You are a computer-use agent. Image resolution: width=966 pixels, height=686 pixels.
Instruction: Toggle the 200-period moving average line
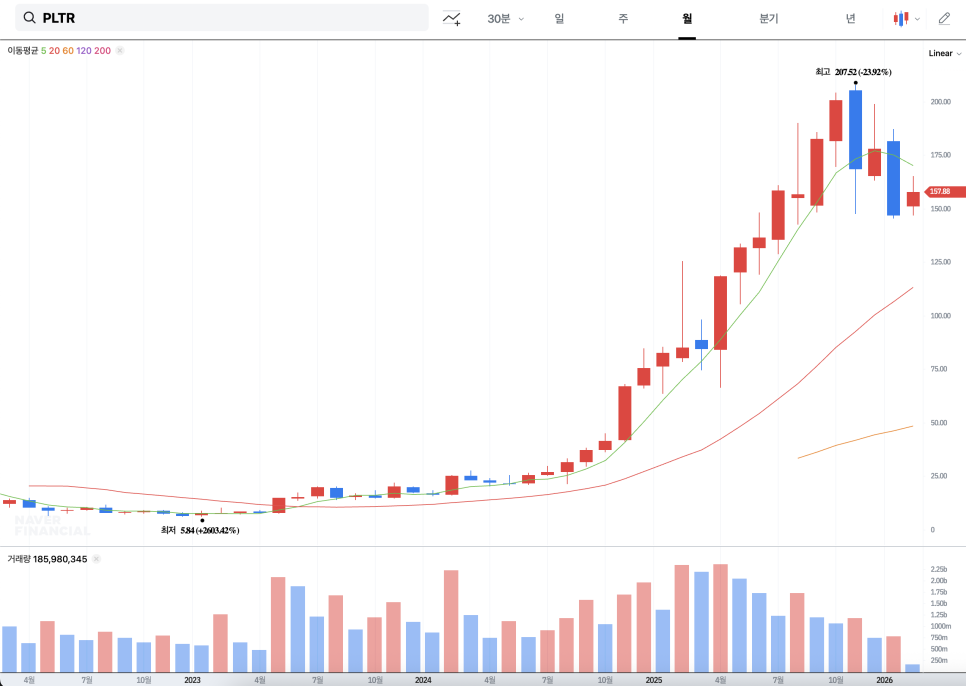tap(103, 50)
